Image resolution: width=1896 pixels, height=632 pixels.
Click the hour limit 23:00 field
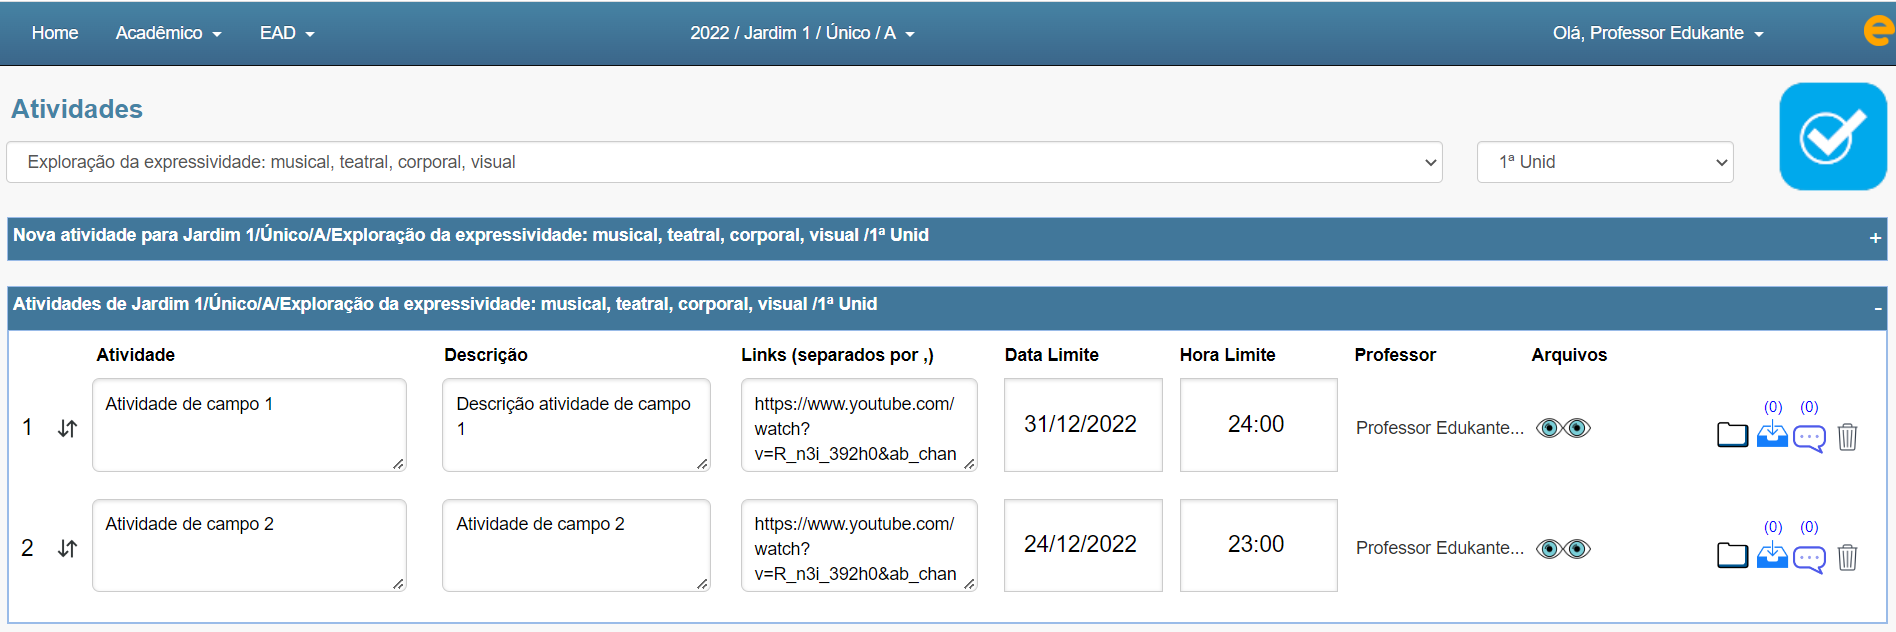point(1258,545)
